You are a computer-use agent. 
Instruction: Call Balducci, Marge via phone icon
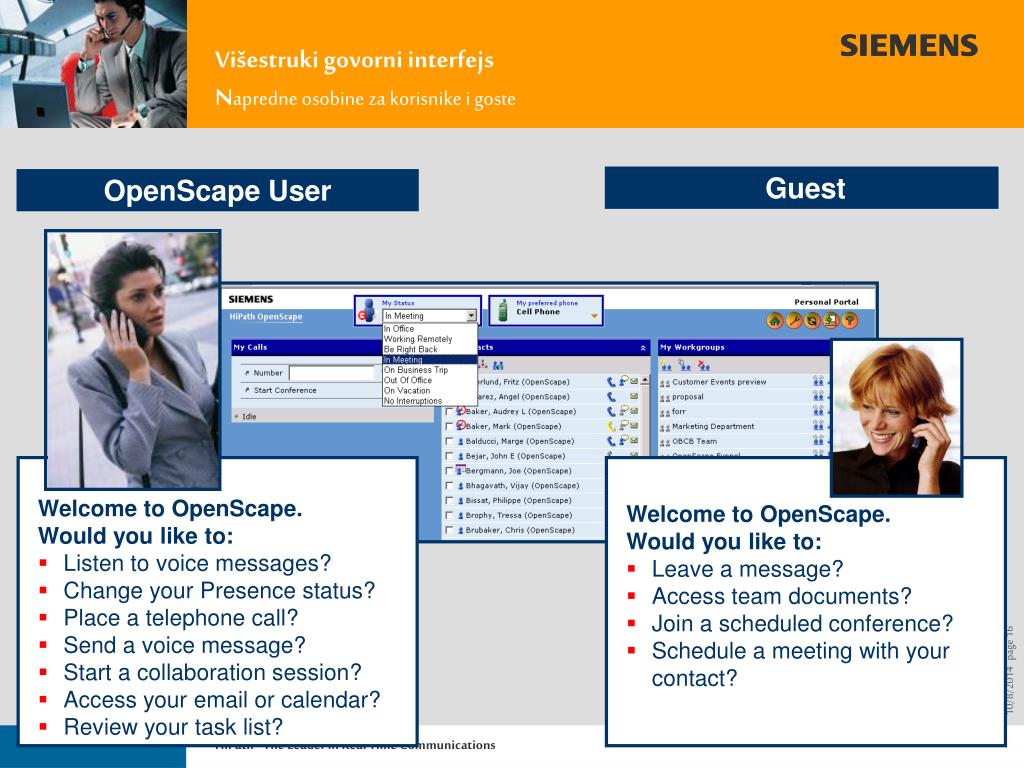tap(611, 441)
